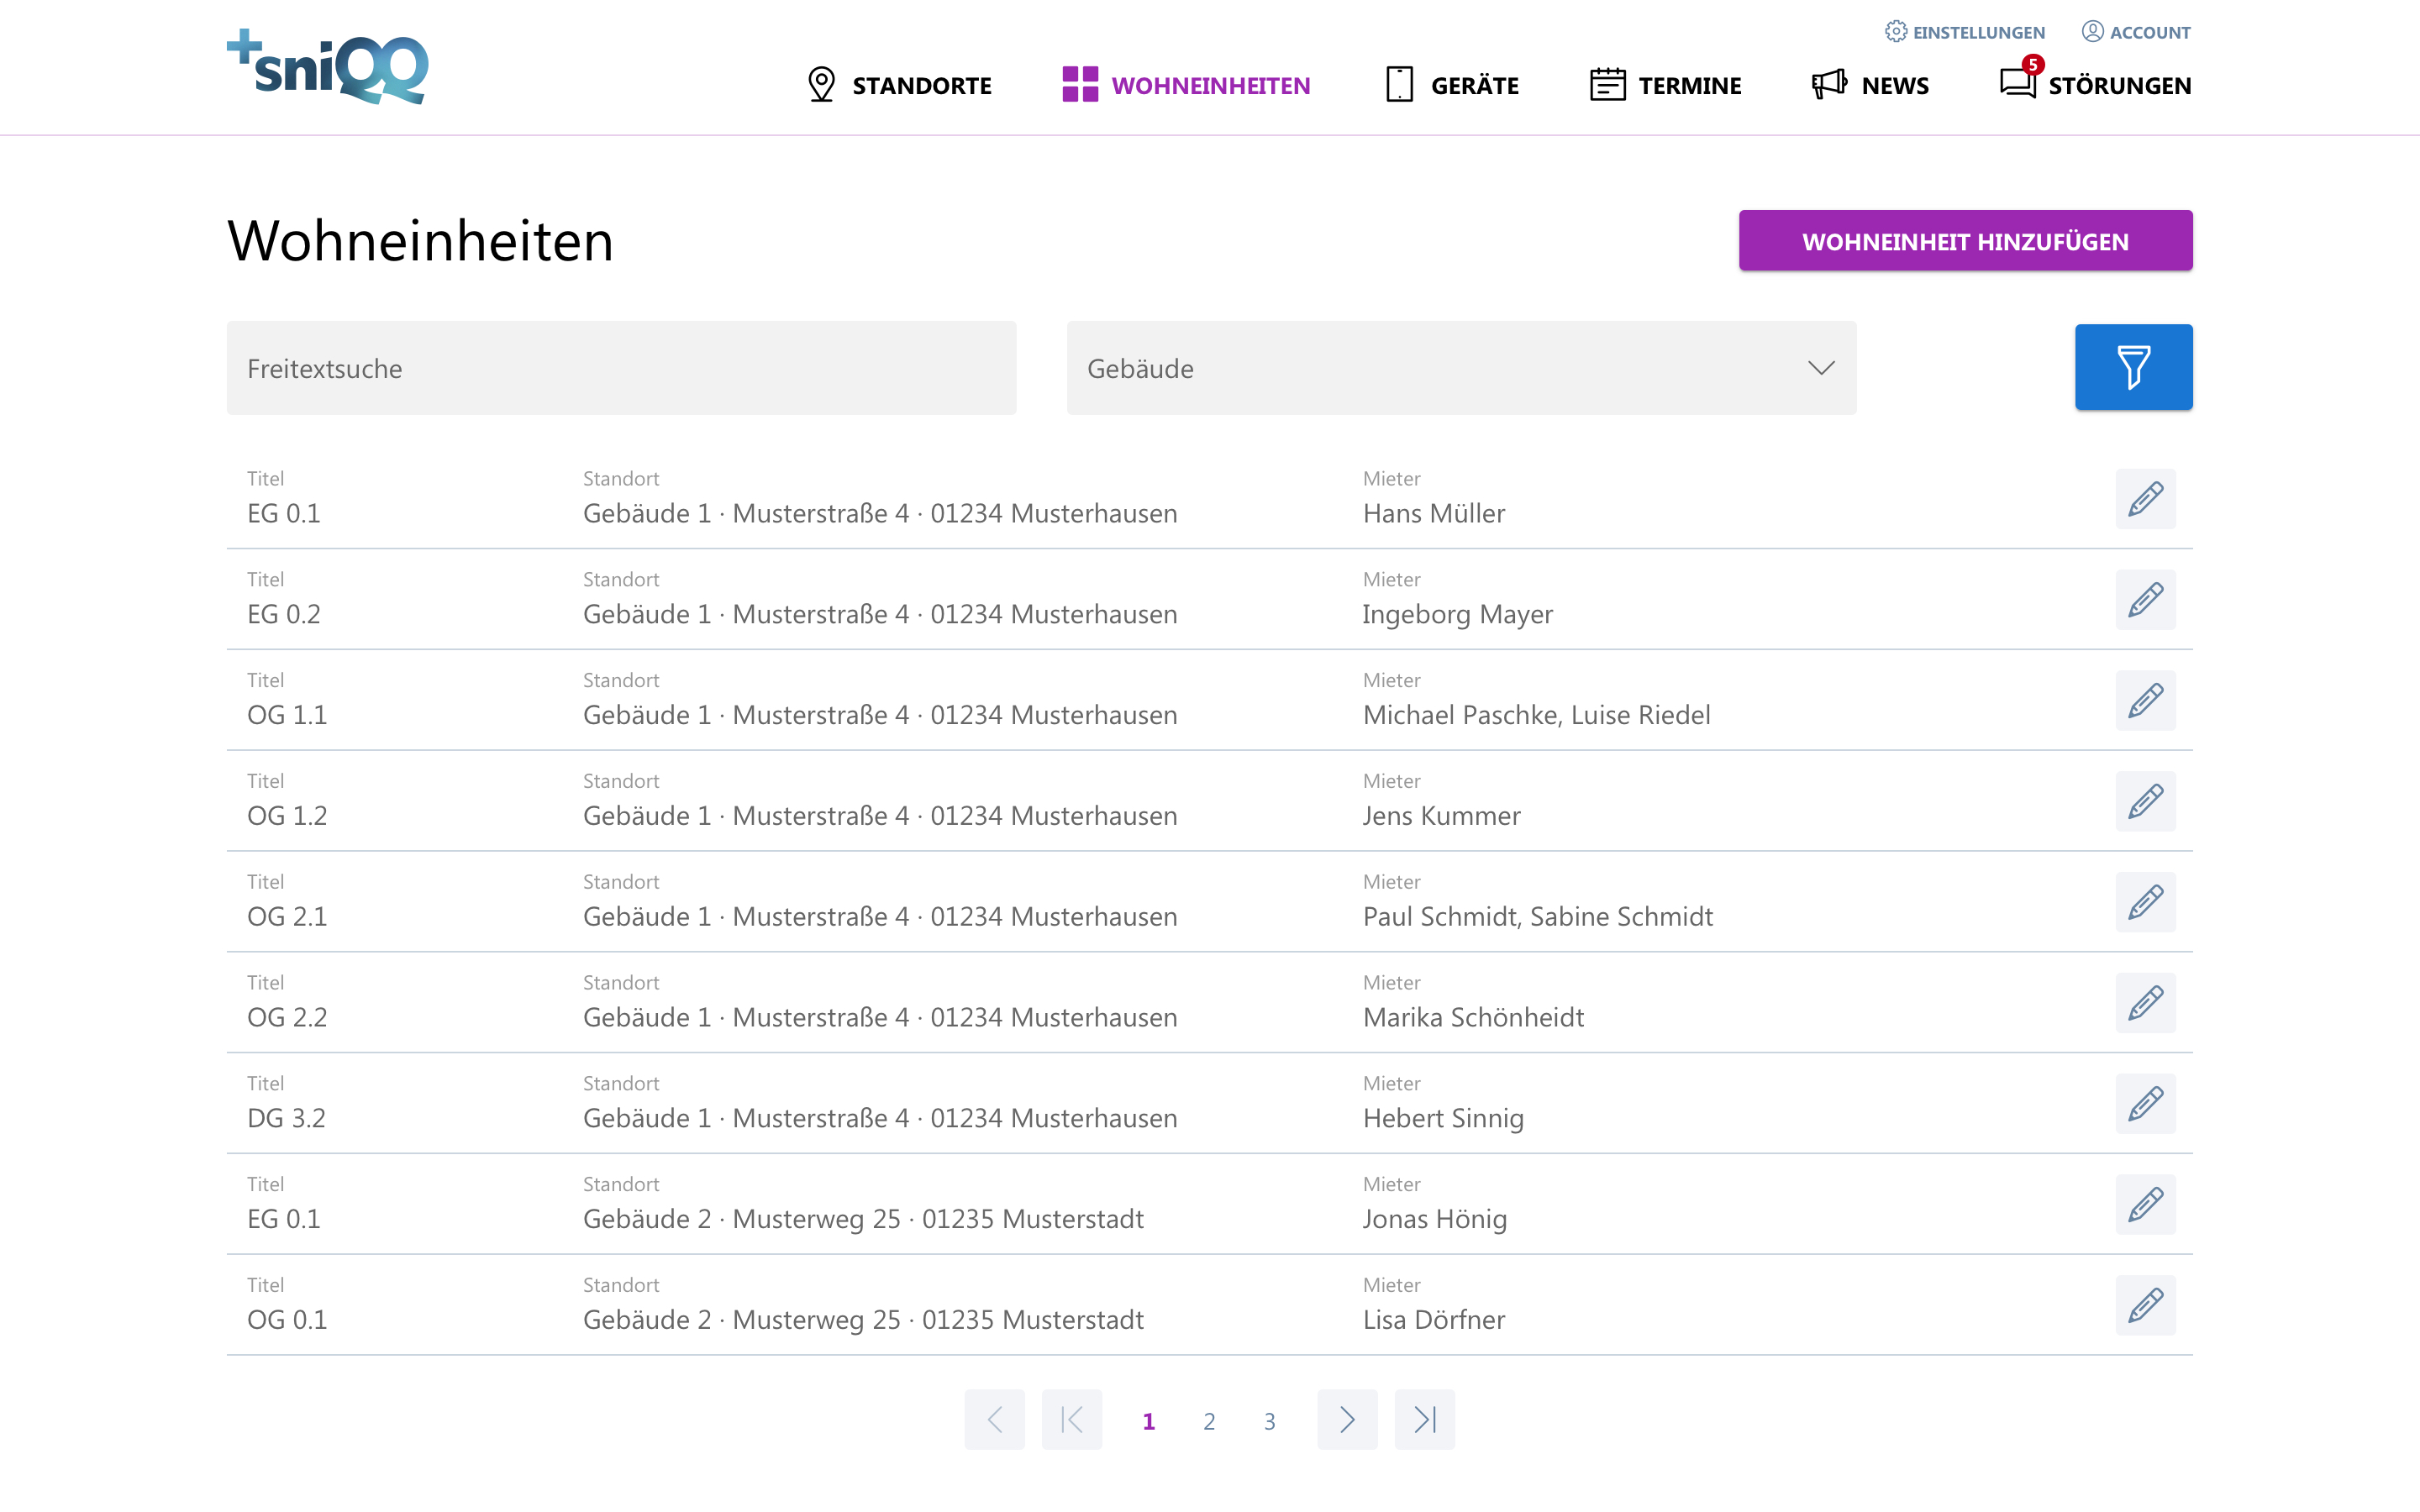2420x1512 pixels.
Task: Expand Gebäude list via chevron arrow
Action: pos(1821,368)
